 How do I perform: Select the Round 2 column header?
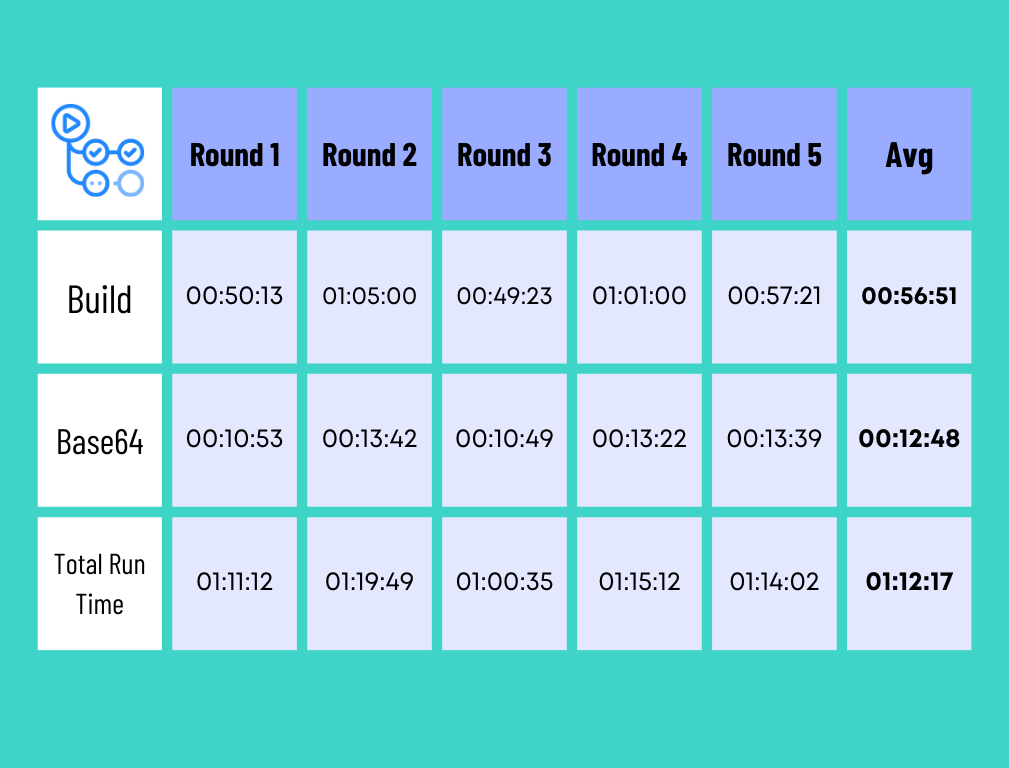pyautogui.click(x=370, y=154)
